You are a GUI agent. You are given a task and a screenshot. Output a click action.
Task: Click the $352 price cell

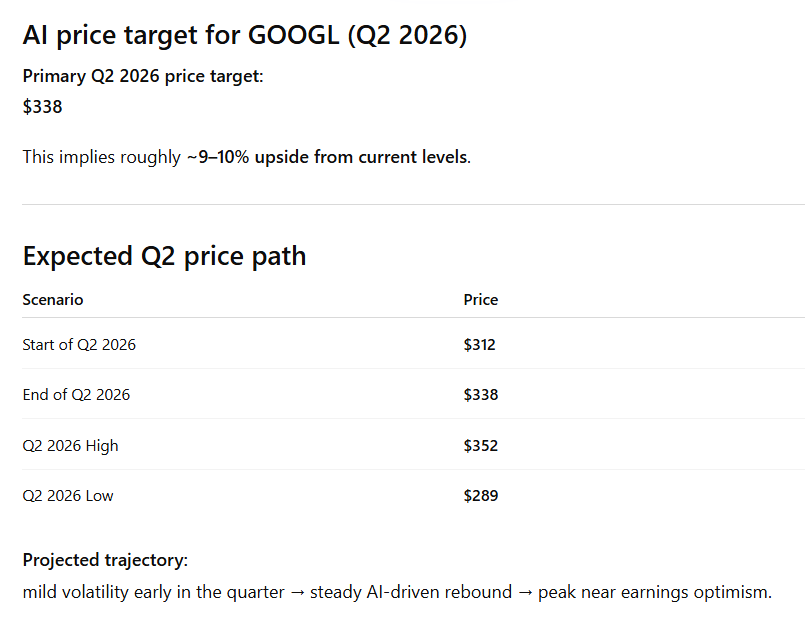coord(481,446)
